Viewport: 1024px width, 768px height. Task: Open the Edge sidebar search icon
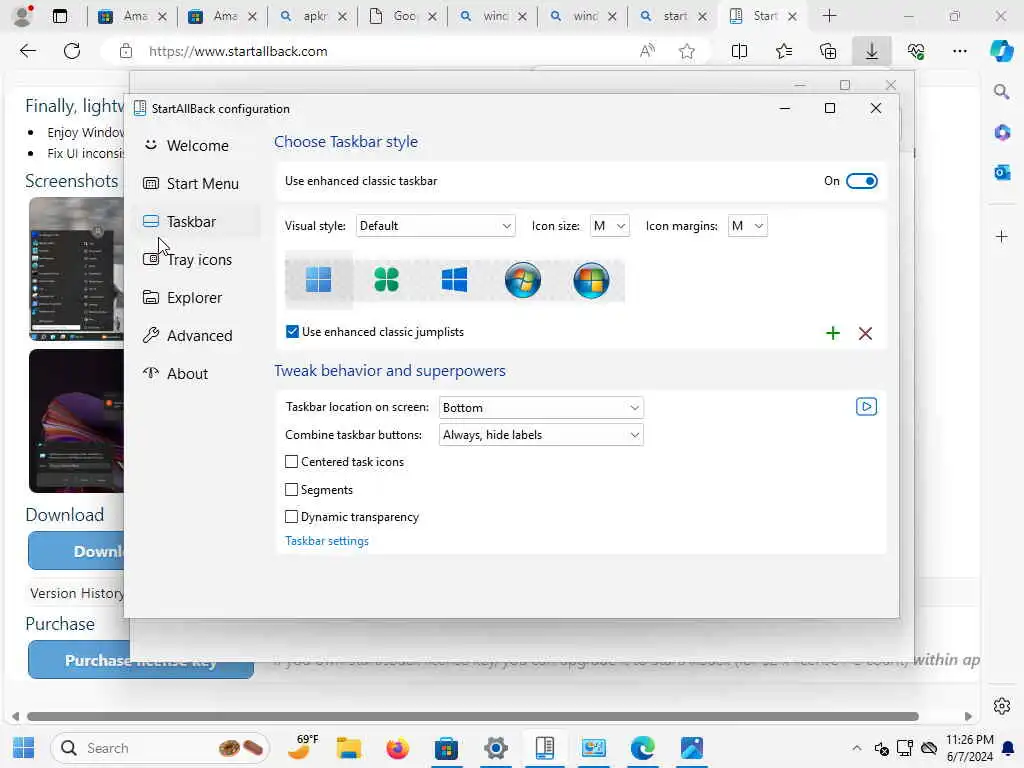click(1002, 91)
